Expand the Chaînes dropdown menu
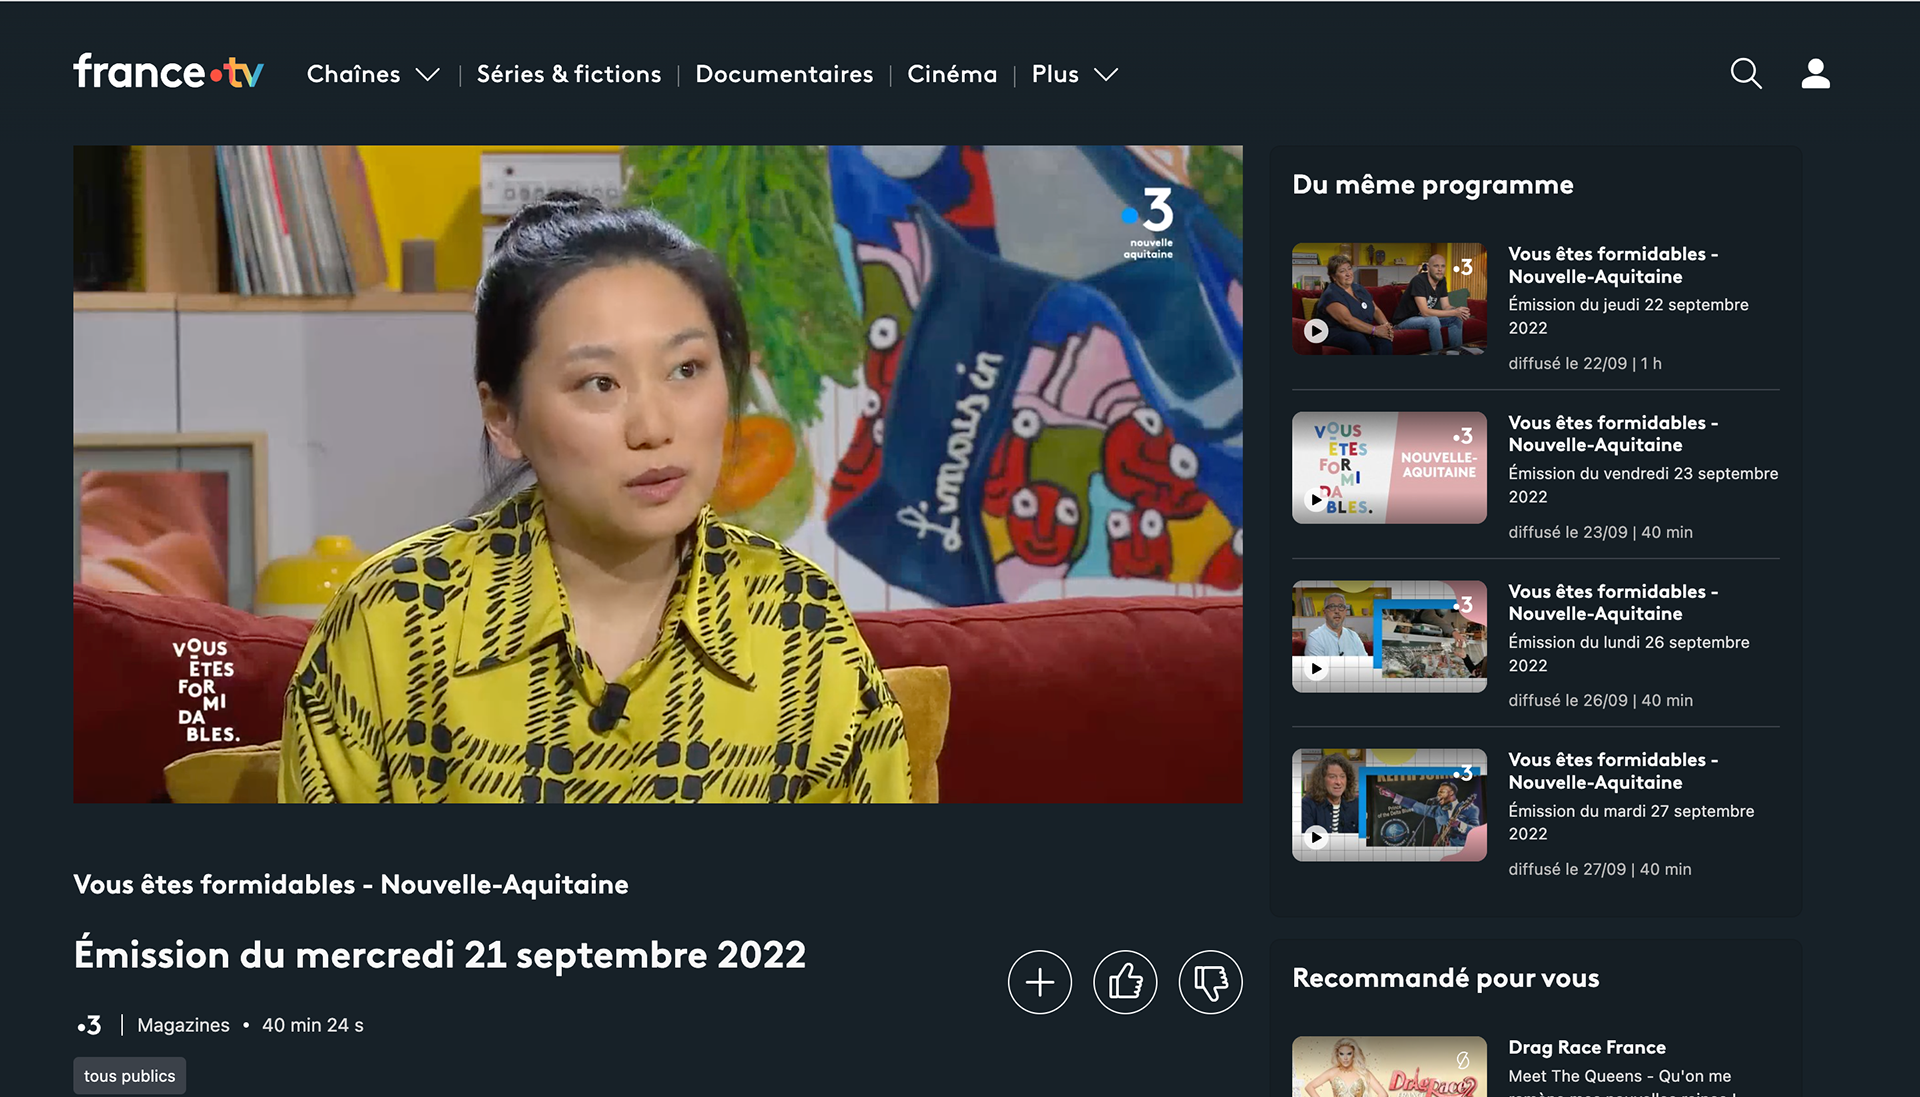1920x1097 pixels. click(x=372, y=74)
